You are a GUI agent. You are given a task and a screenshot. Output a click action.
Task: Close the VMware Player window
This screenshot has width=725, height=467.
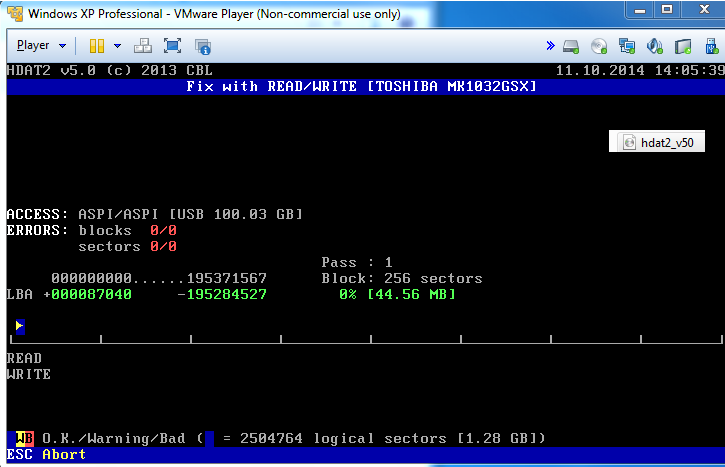coord(705,10)
